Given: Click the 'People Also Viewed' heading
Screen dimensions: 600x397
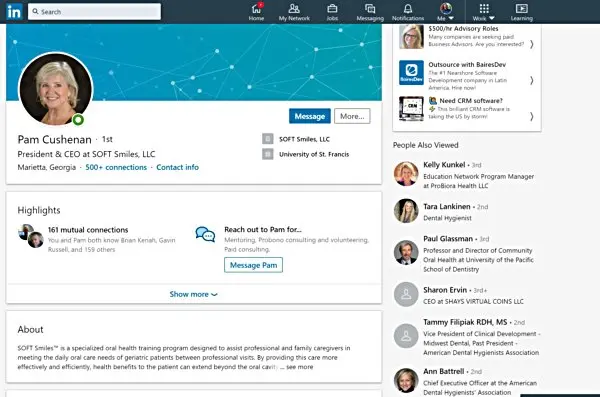Looking at the screenshot, I should click(426, 145).
